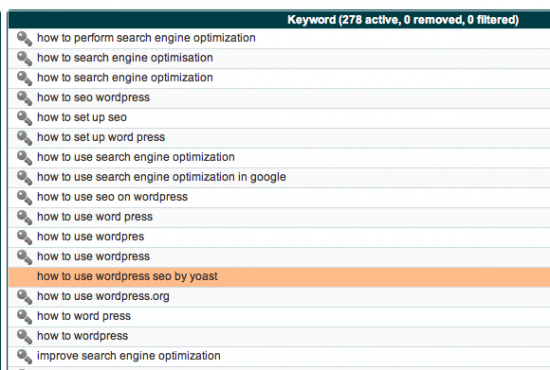Click key icon beside 'how to search engine optimization'
Screen dimensions: 550x370
coord(25,78)
